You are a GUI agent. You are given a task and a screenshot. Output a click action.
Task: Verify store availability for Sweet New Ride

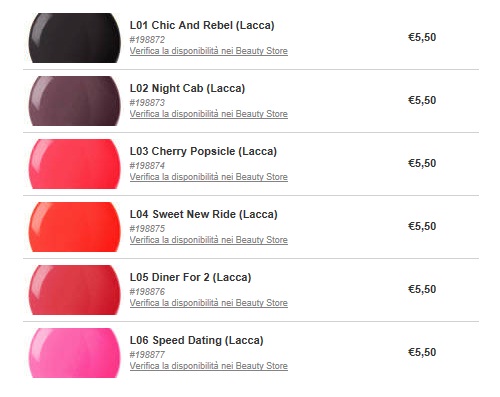tap(209, 240)
